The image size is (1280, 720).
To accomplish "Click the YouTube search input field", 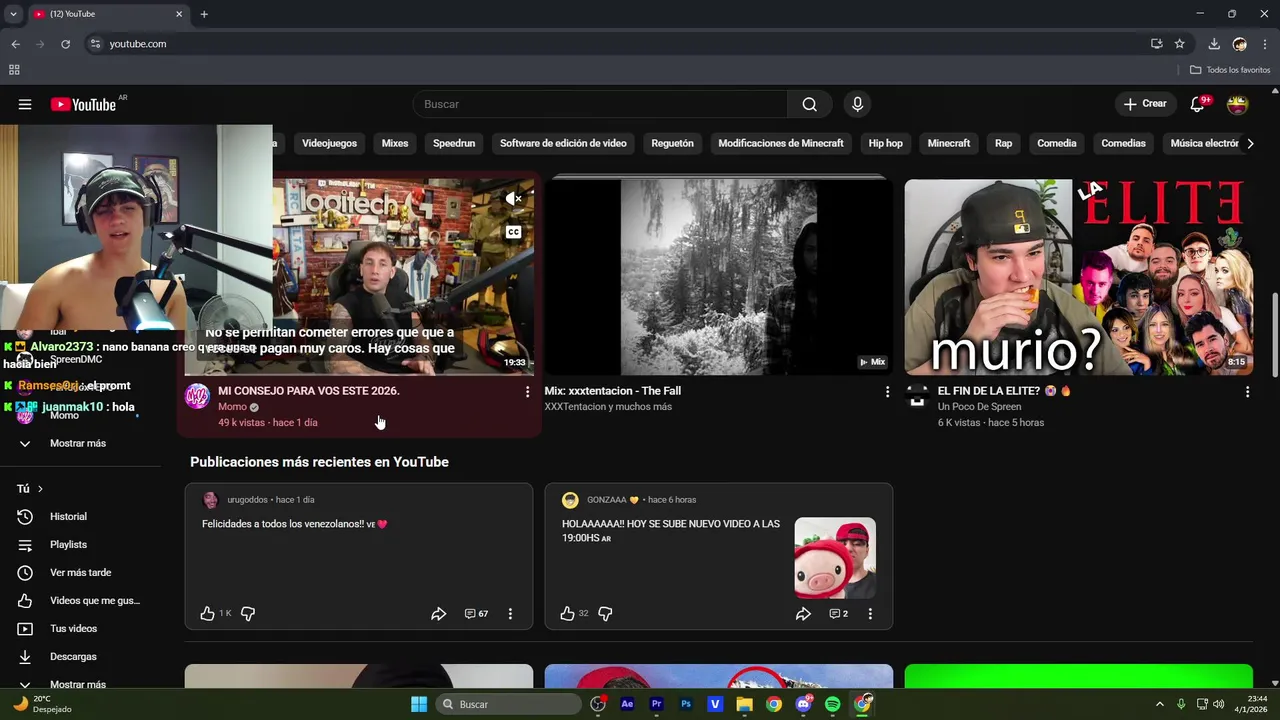I will tap(600, 104).
